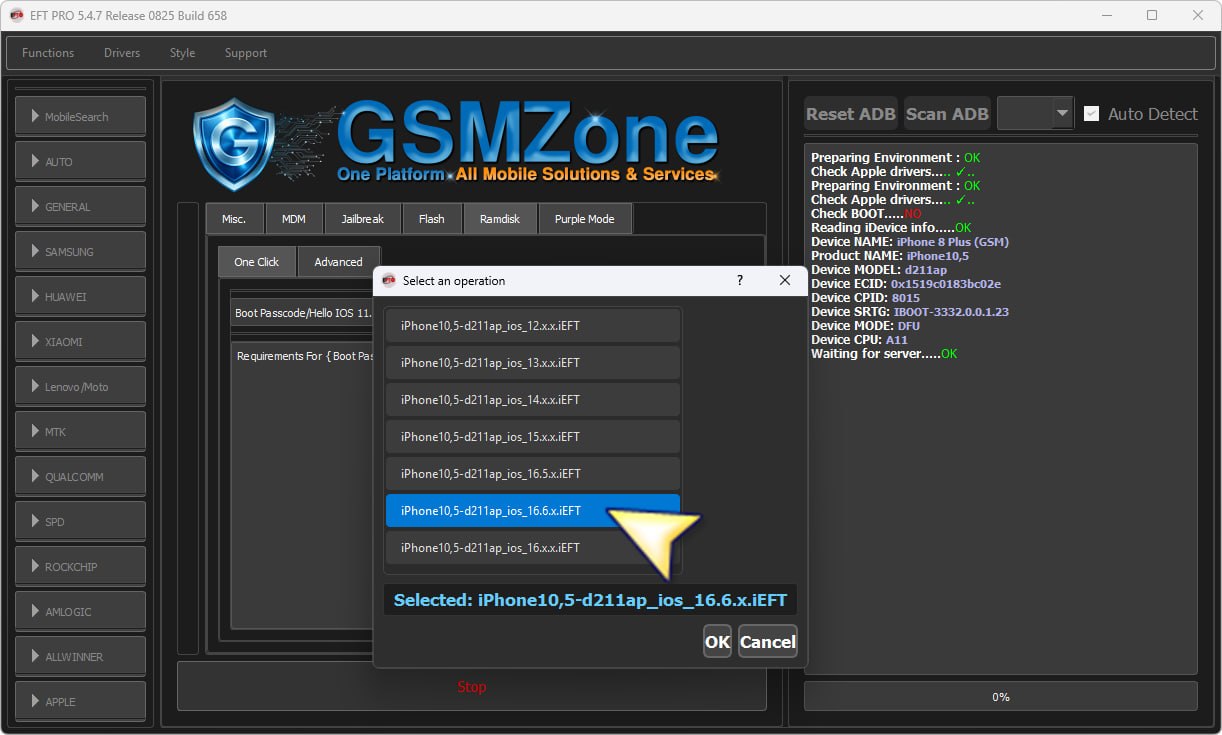This screenshot has height=735, width=1222.
Task: Expand the SAMSUNG sidebar category
Action: coord(80,251)
